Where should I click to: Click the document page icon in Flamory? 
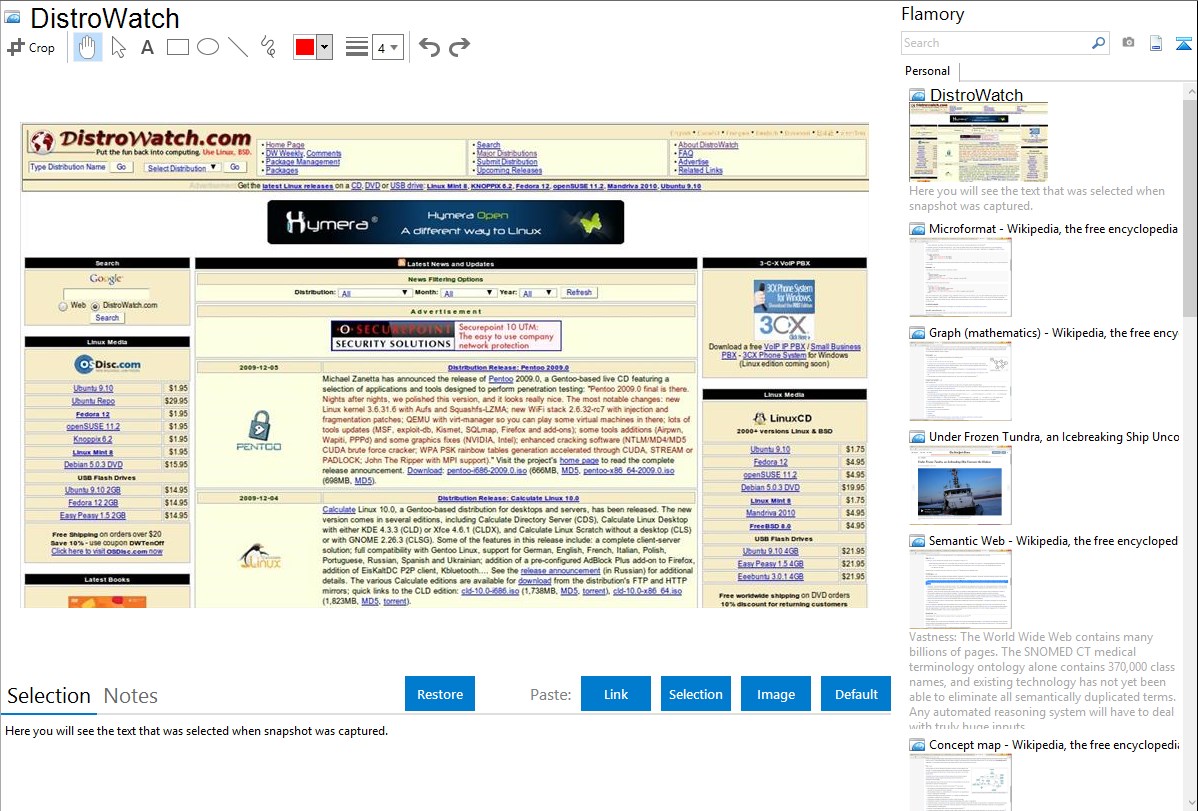(1156, 44)
